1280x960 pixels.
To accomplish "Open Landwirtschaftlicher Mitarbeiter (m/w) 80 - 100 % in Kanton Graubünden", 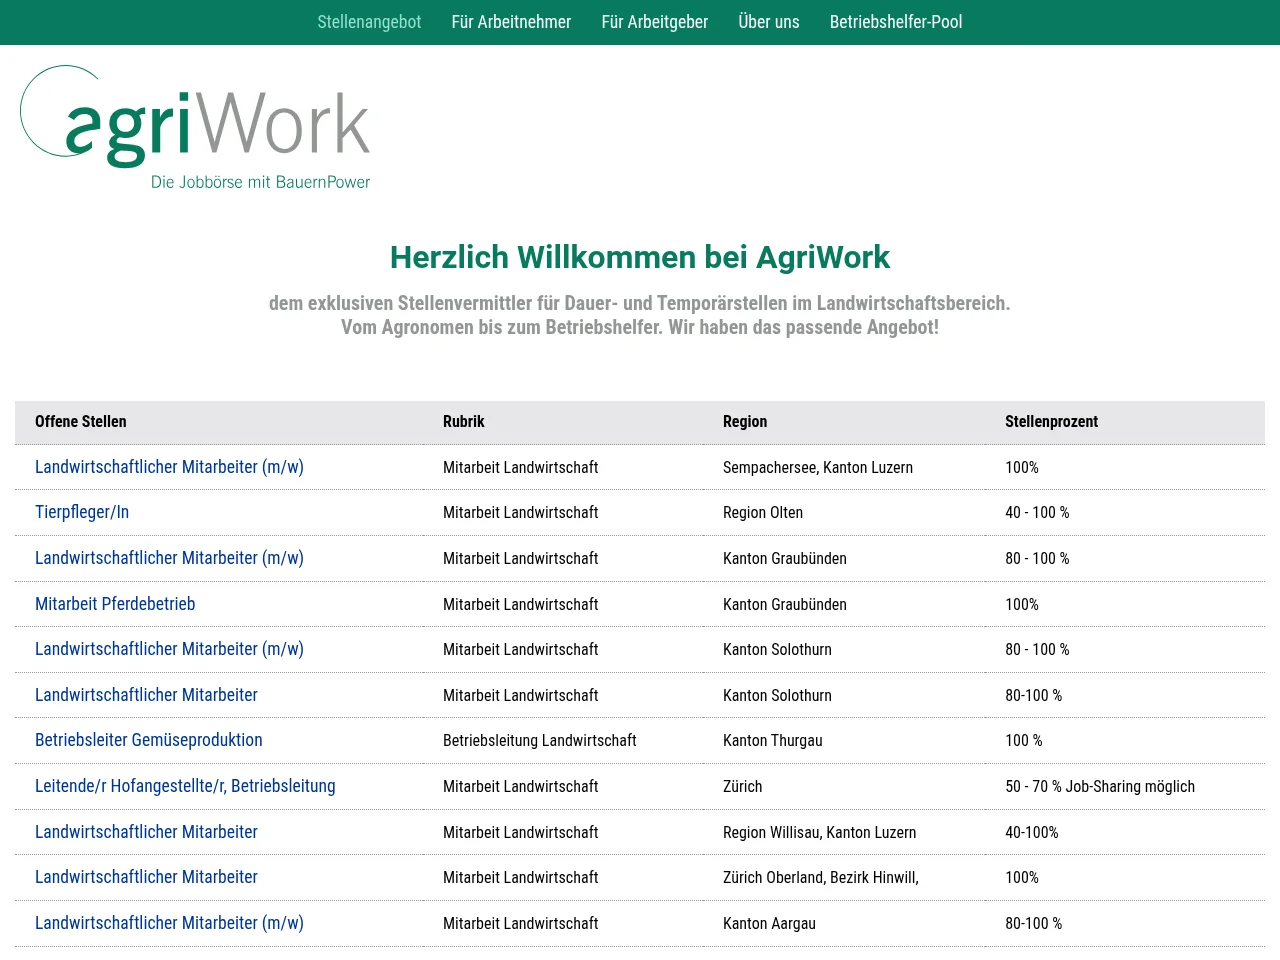I will (x=169, y=558).
